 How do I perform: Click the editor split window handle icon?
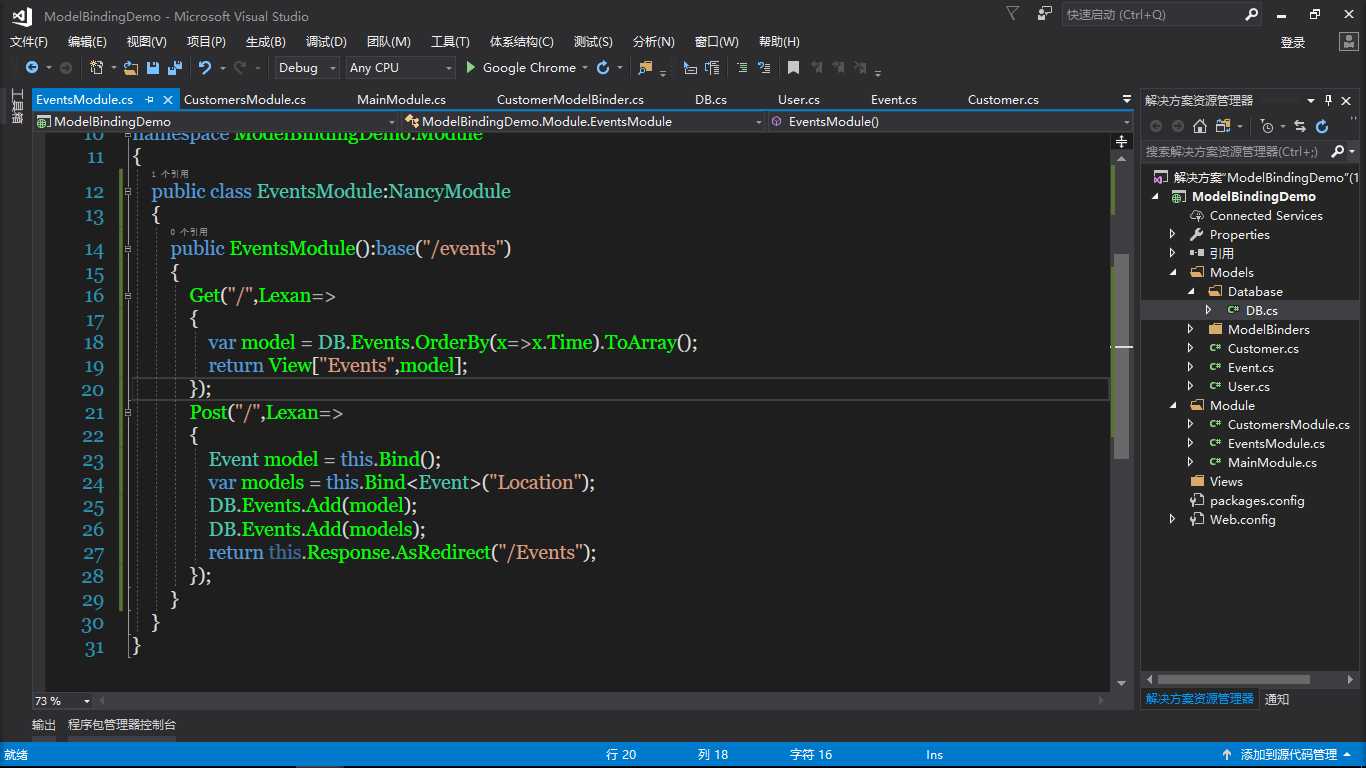[x=1121, y=141]
